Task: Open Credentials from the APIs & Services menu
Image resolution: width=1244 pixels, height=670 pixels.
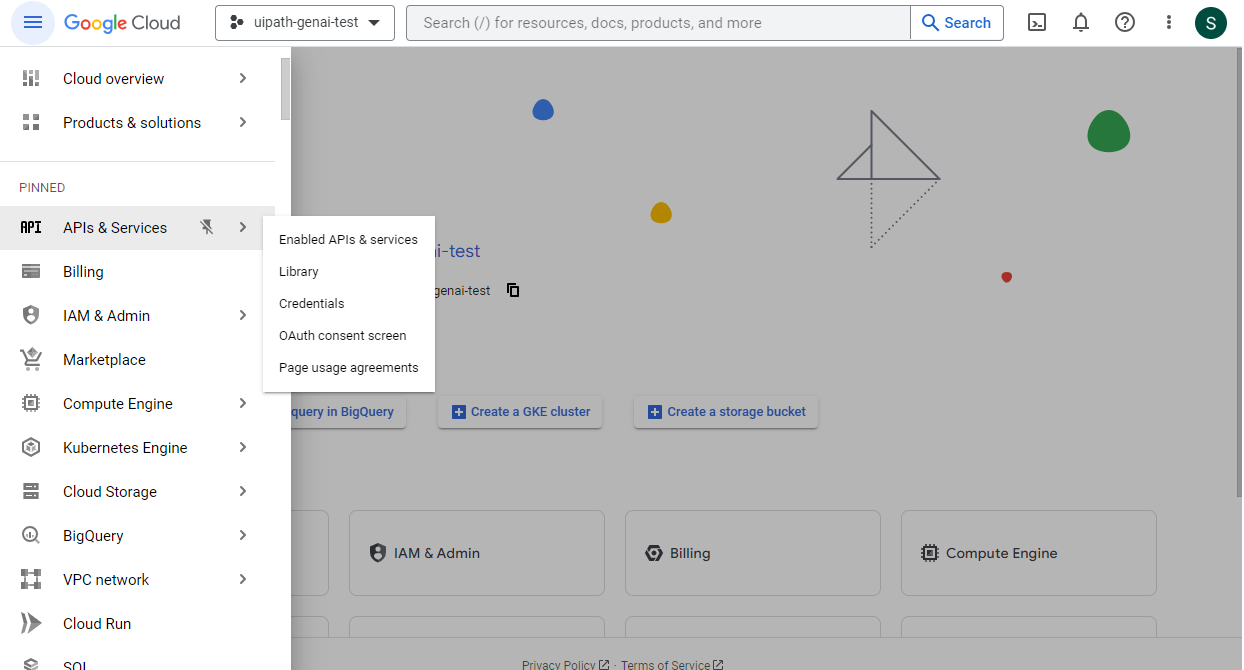Action: [x=311, y=303]
